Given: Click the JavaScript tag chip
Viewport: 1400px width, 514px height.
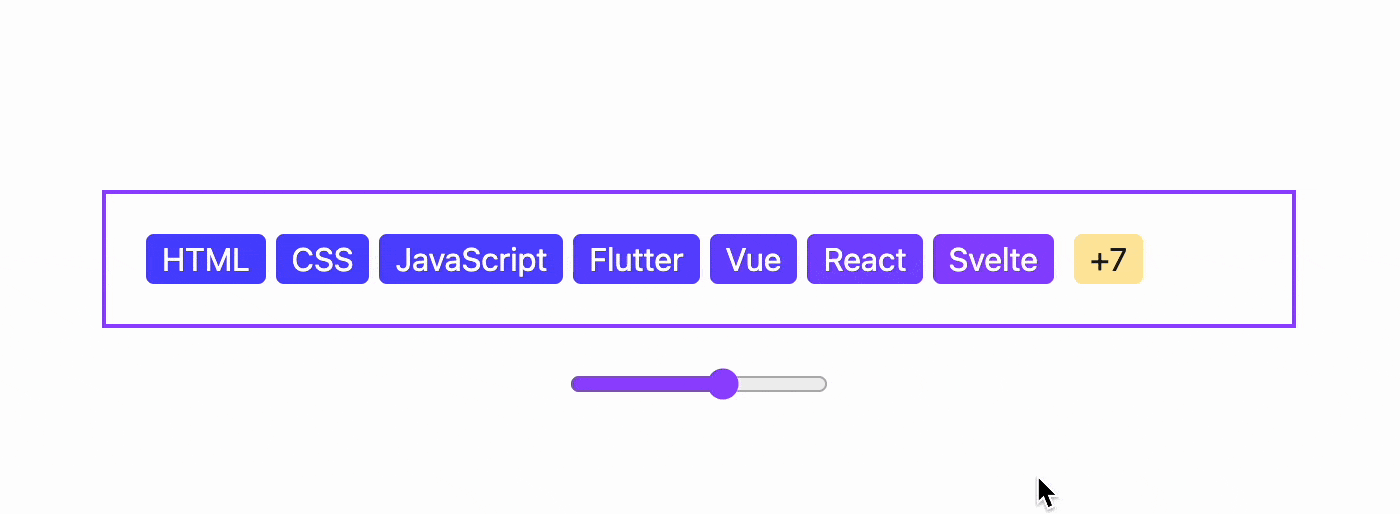Looking at the screenshot, I should pyautogui.click(x=470, y=260).
